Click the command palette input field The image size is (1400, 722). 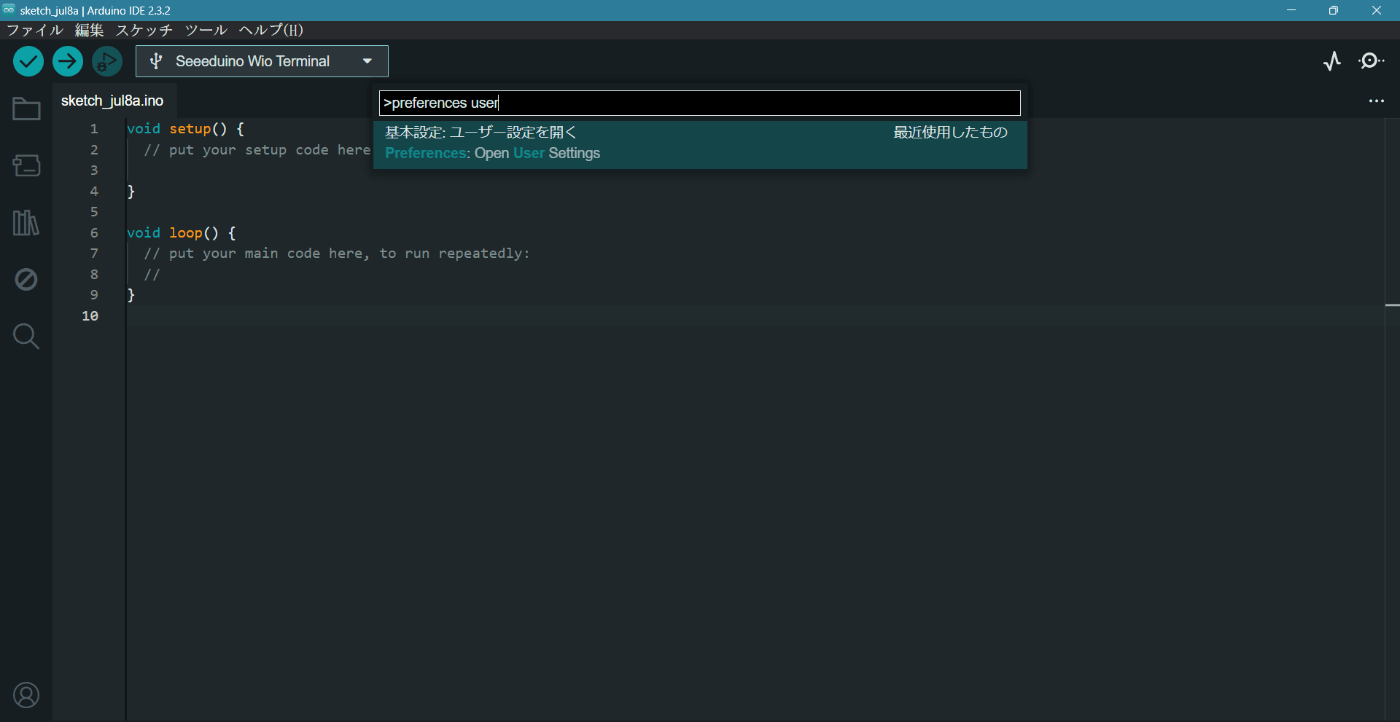700,103
